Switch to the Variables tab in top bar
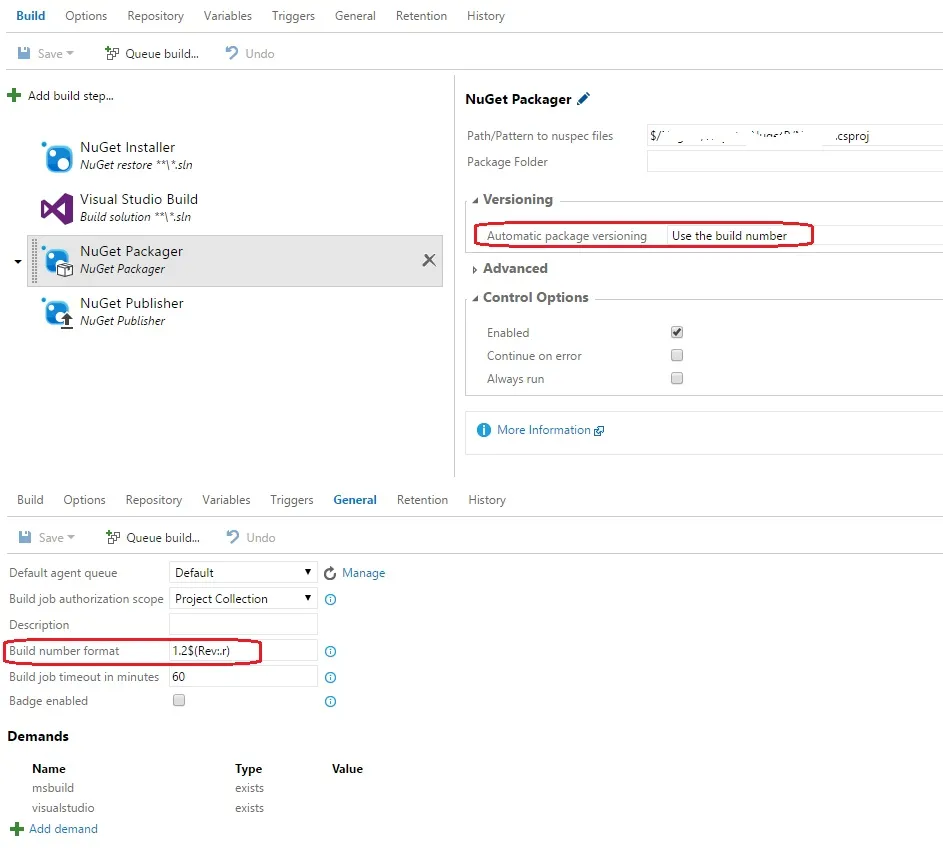Image resolution: width=943 pixels, height=848 pixels. tap(227, 16)
